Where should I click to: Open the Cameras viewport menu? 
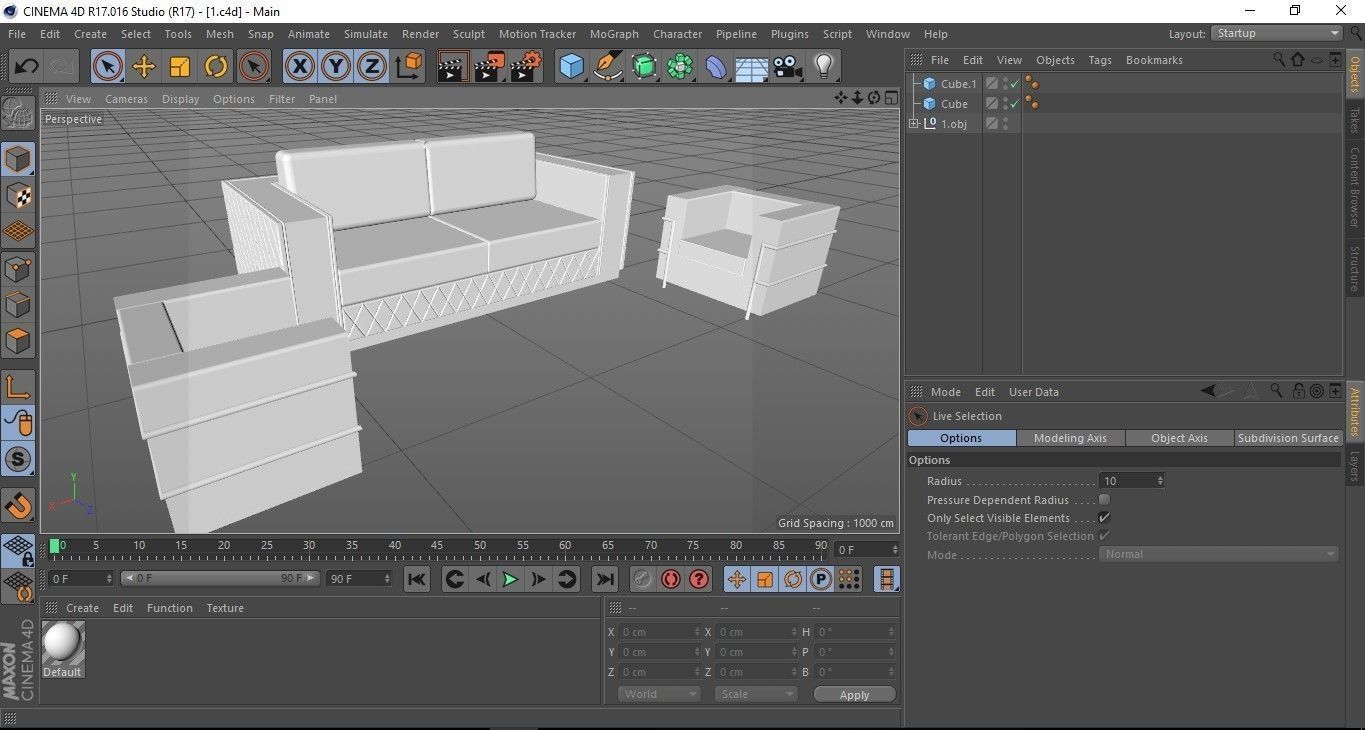(126, 99)
